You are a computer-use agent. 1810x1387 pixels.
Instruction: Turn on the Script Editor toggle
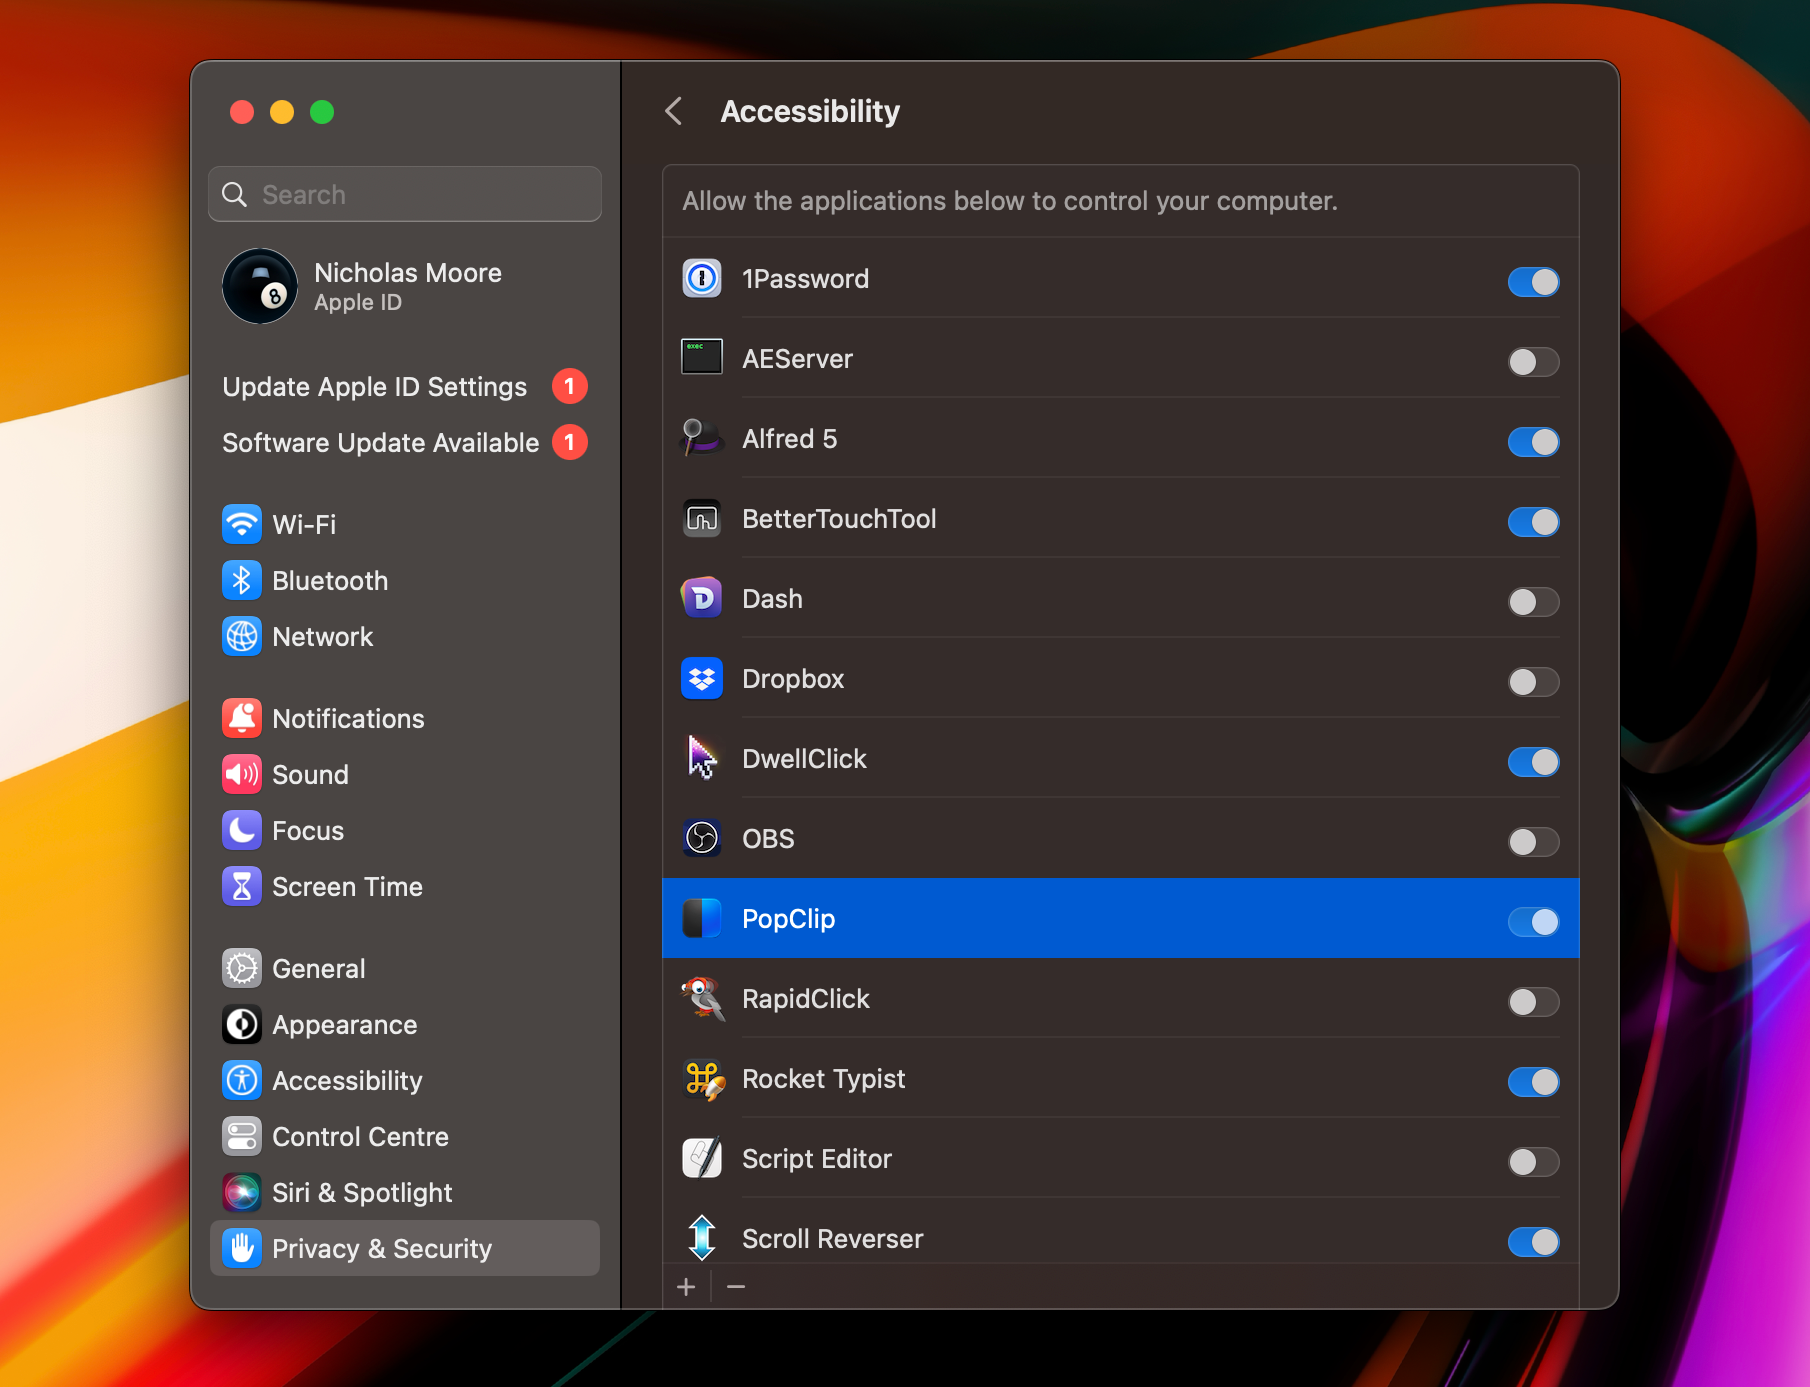[x=1533, y=1162]
